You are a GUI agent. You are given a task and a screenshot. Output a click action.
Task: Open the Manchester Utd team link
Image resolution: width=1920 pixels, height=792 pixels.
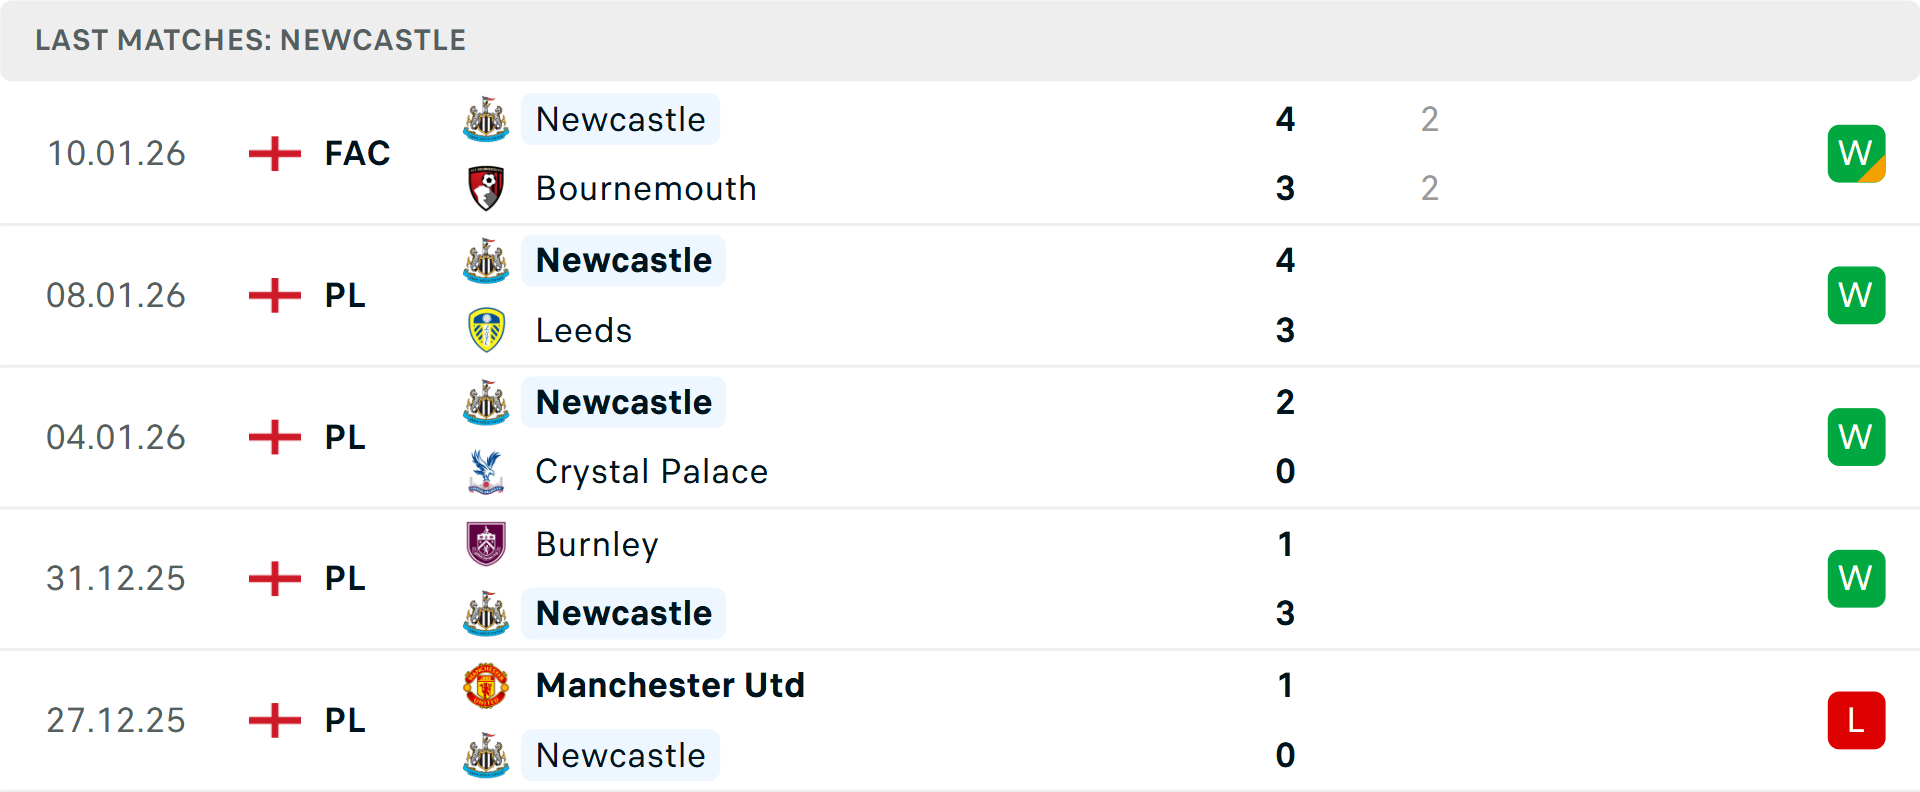pyautogui.click(x=670, y=686)
